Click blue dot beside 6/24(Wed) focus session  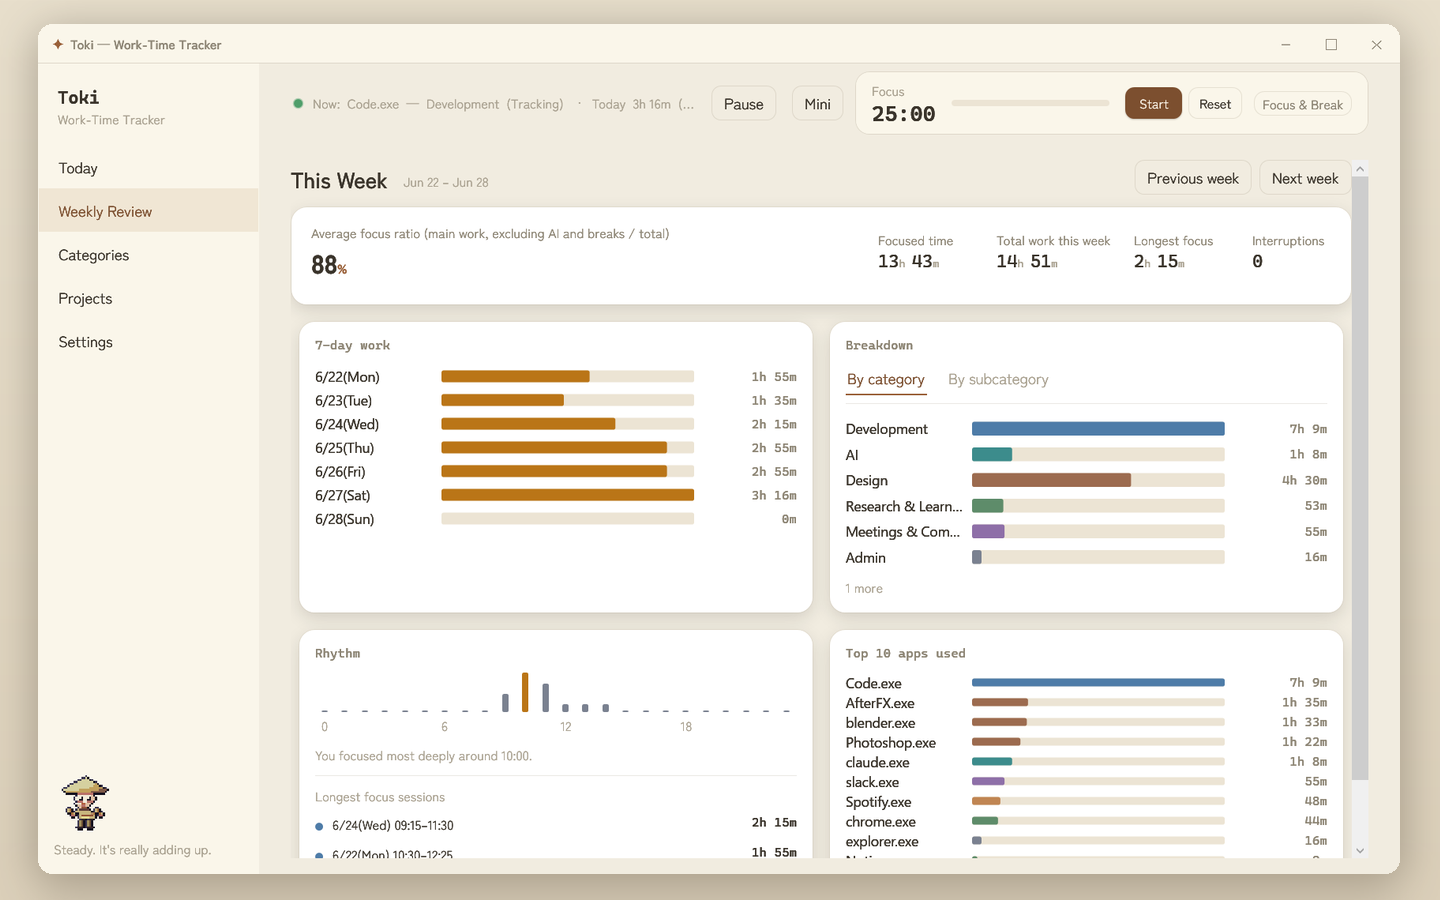click(319, 826)
